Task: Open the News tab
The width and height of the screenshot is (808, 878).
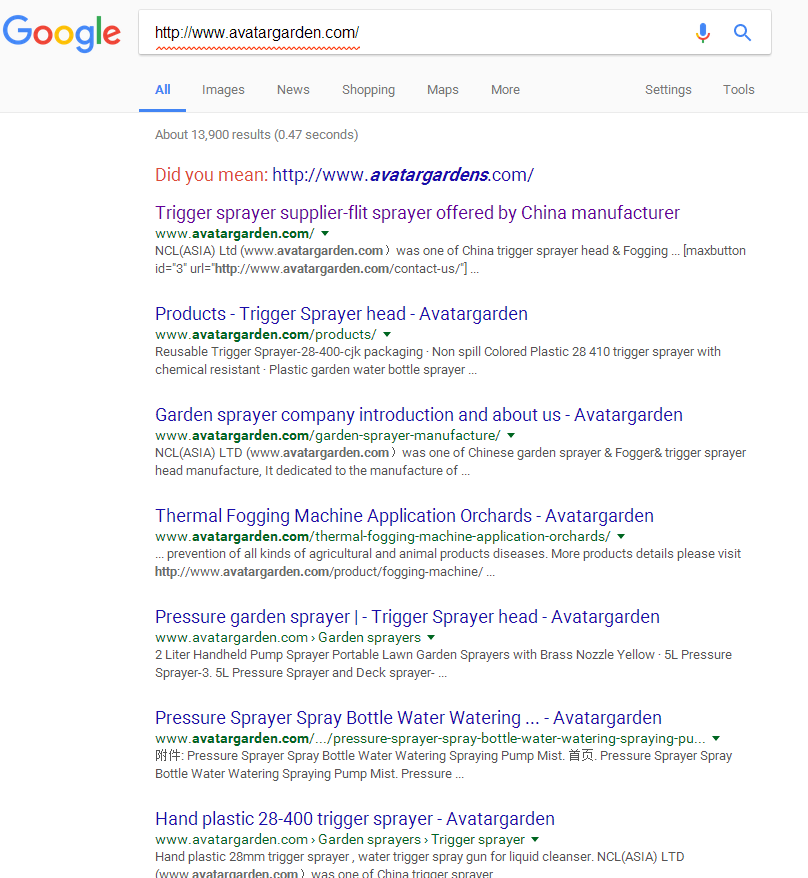Action: (293, 90)
